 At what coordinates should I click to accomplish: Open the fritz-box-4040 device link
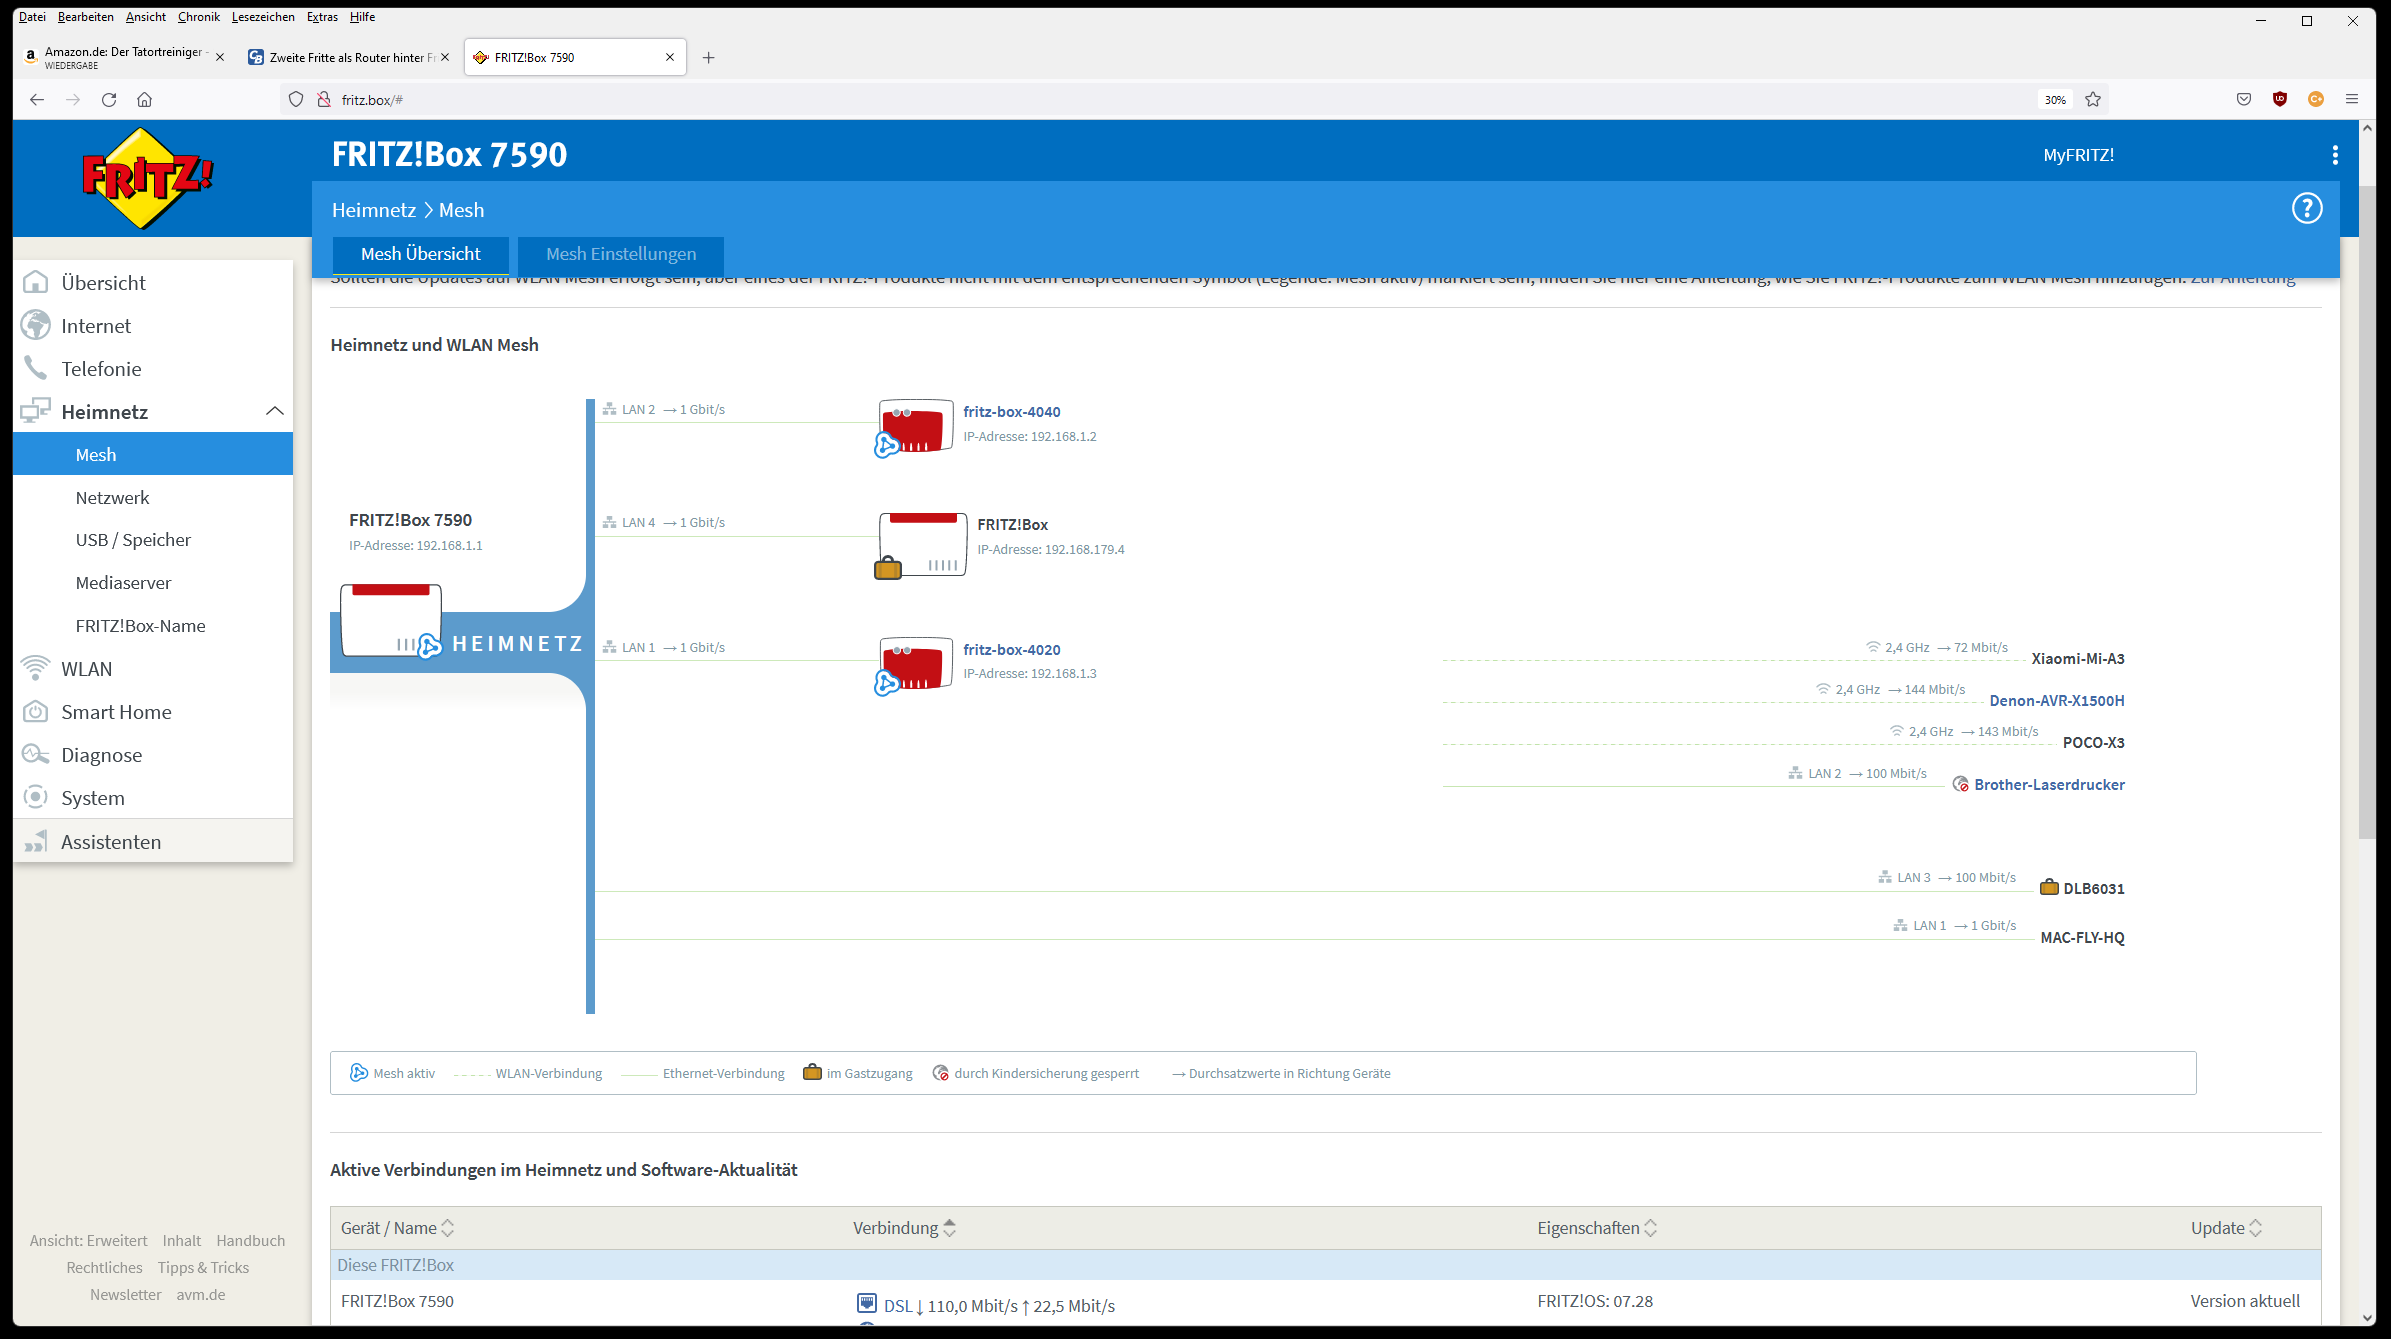pos(1012,412)
